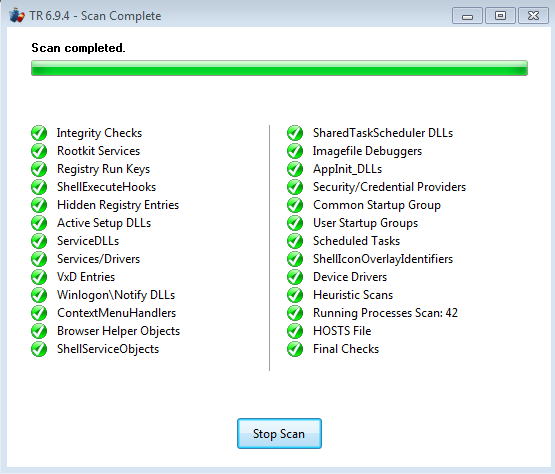The height and width of the screenshot is (474, 555).
Task: Close the TR Scan Complete window
Action: 533,16
